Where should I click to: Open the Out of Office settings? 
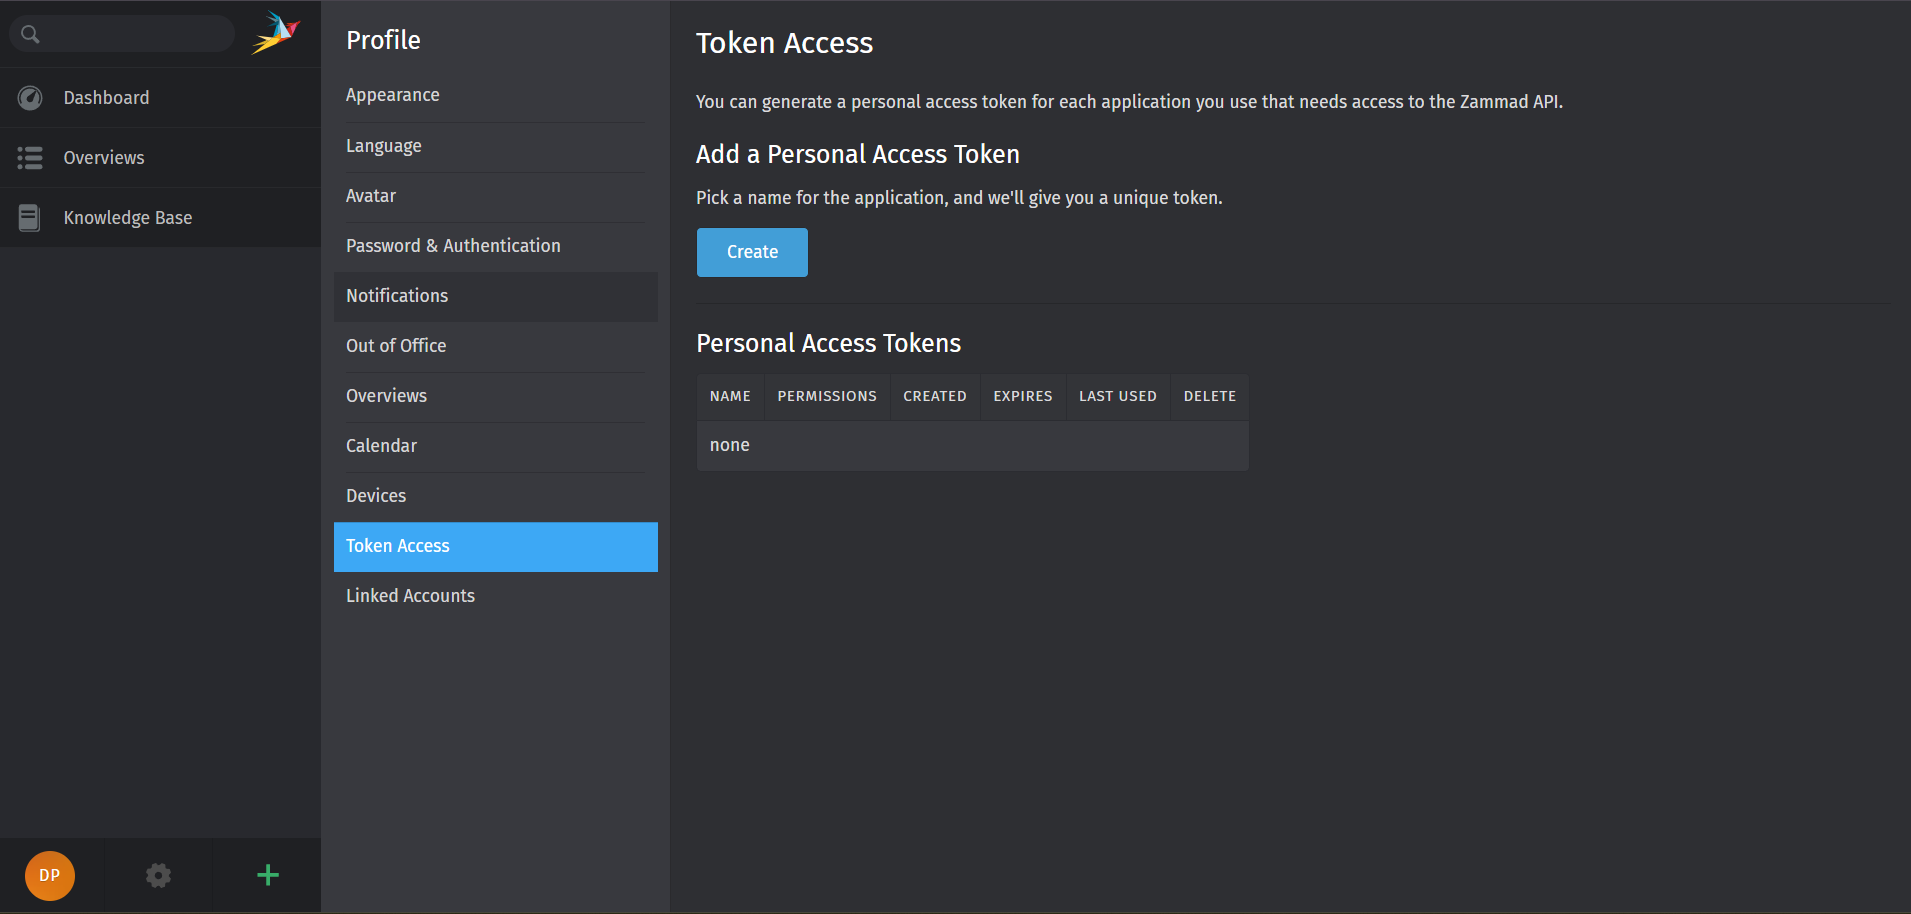396,345
